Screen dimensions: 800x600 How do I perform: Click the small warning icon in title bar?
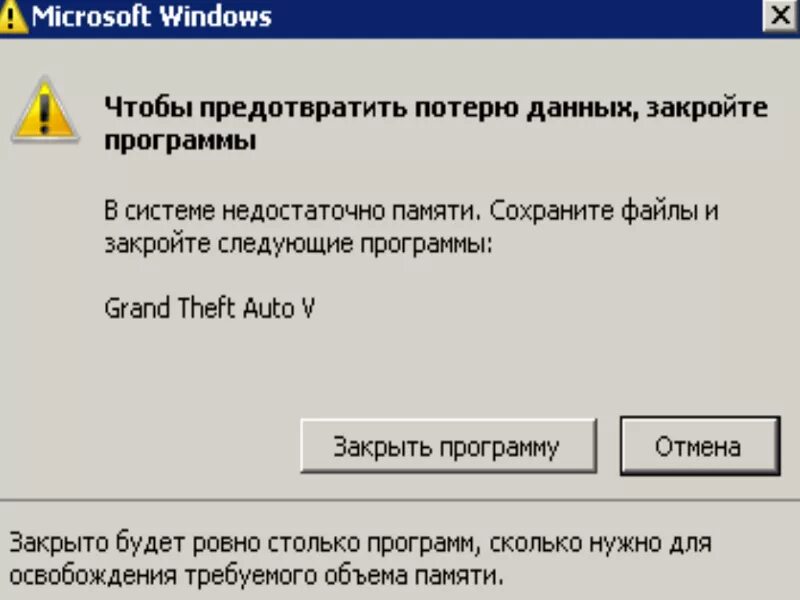pos(13,17)
